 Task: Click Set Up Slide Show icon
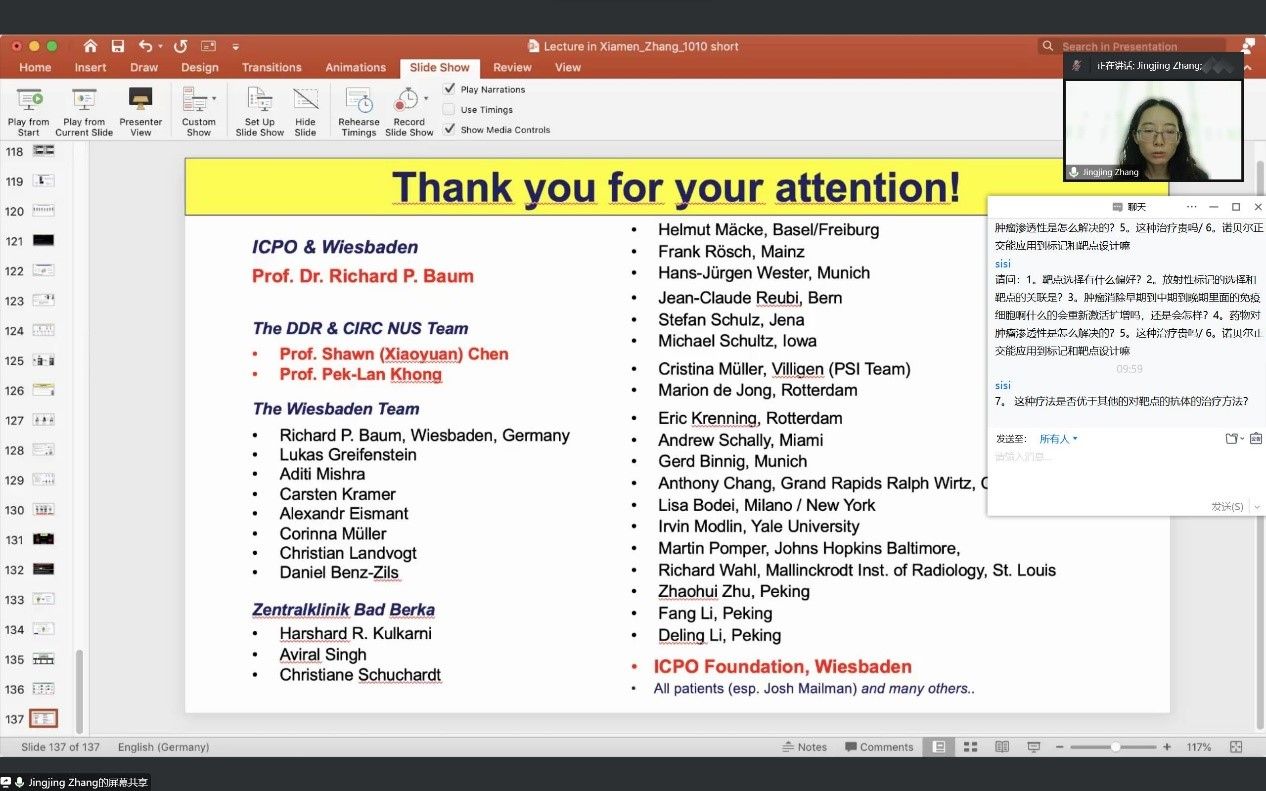click(x=259, y=100)
